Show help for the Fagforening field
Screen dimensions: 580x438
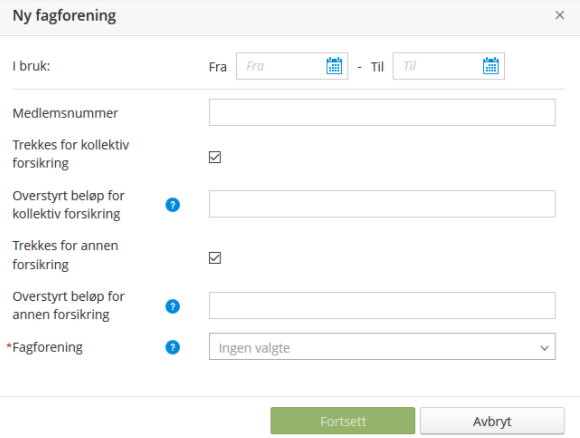172,347
